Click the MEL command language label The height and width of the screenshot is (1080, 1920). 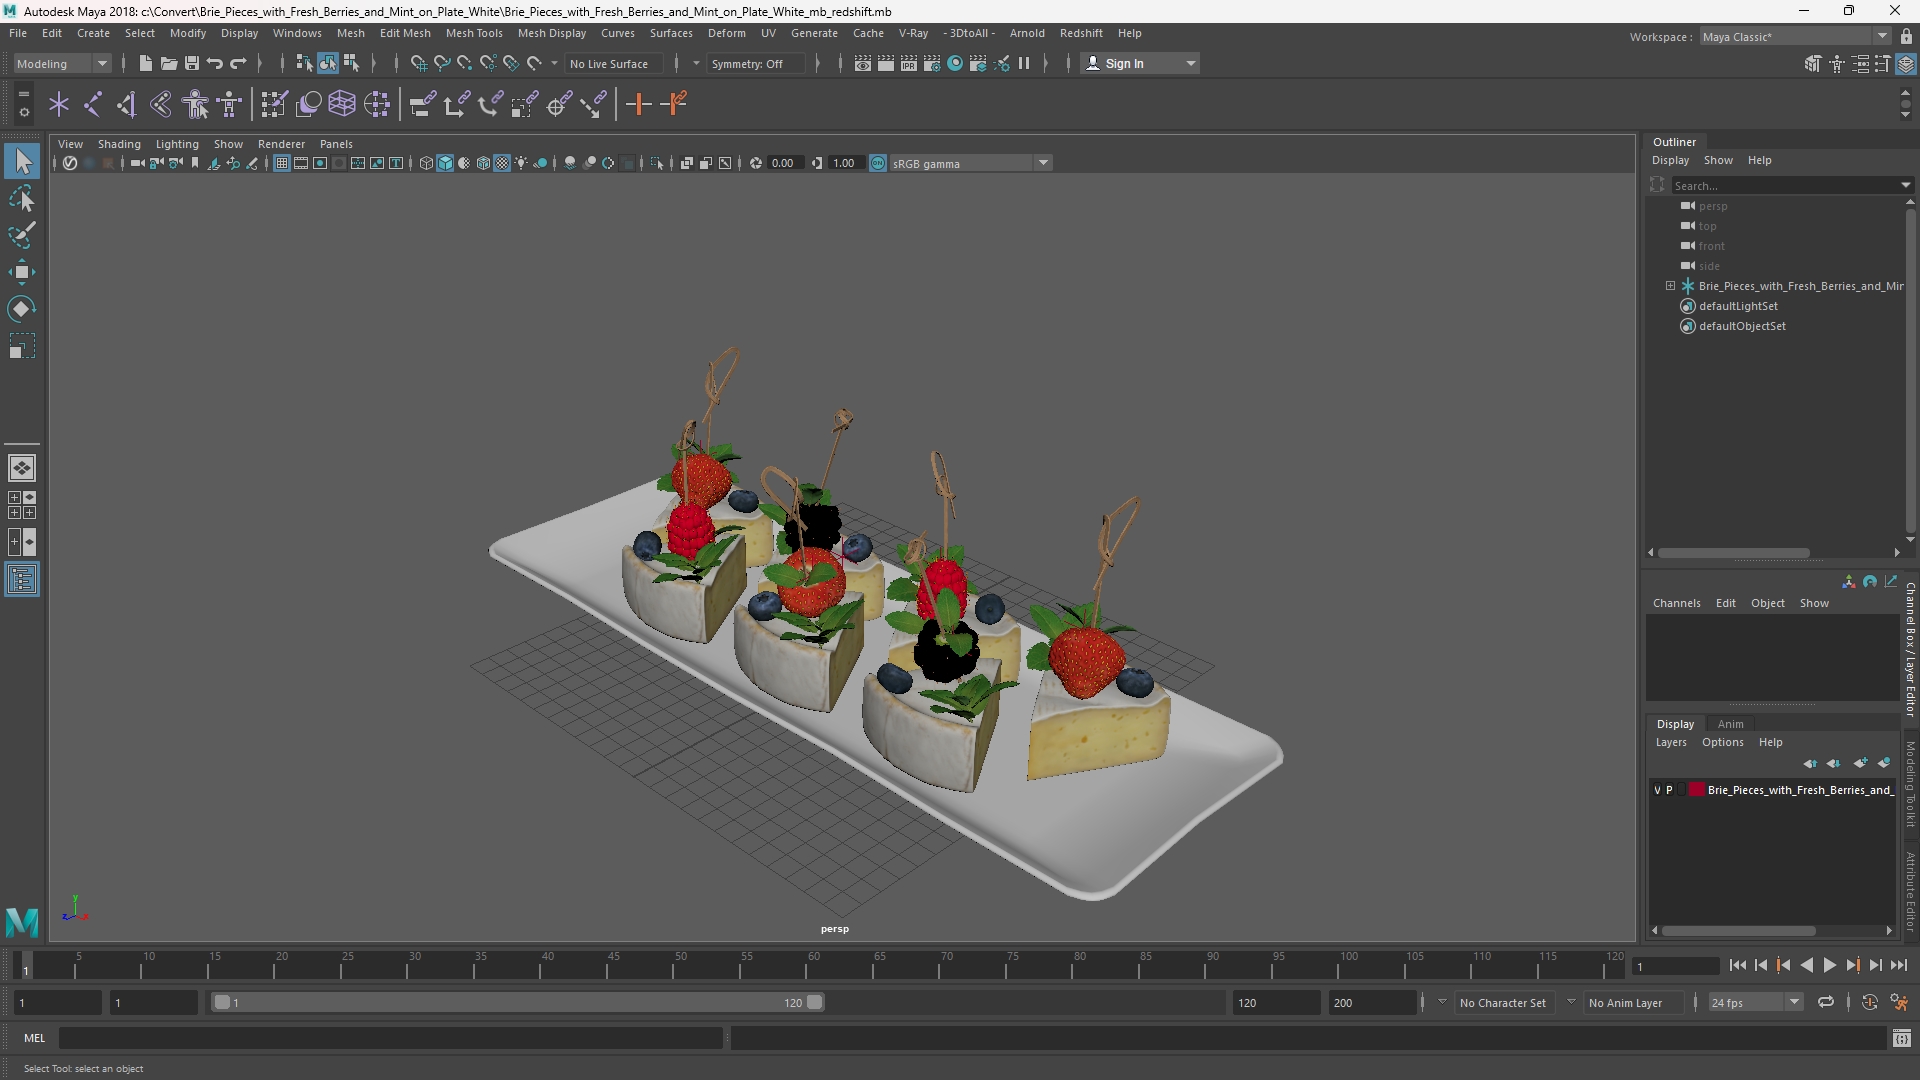pyautogui.click(x=34, y=1038)
